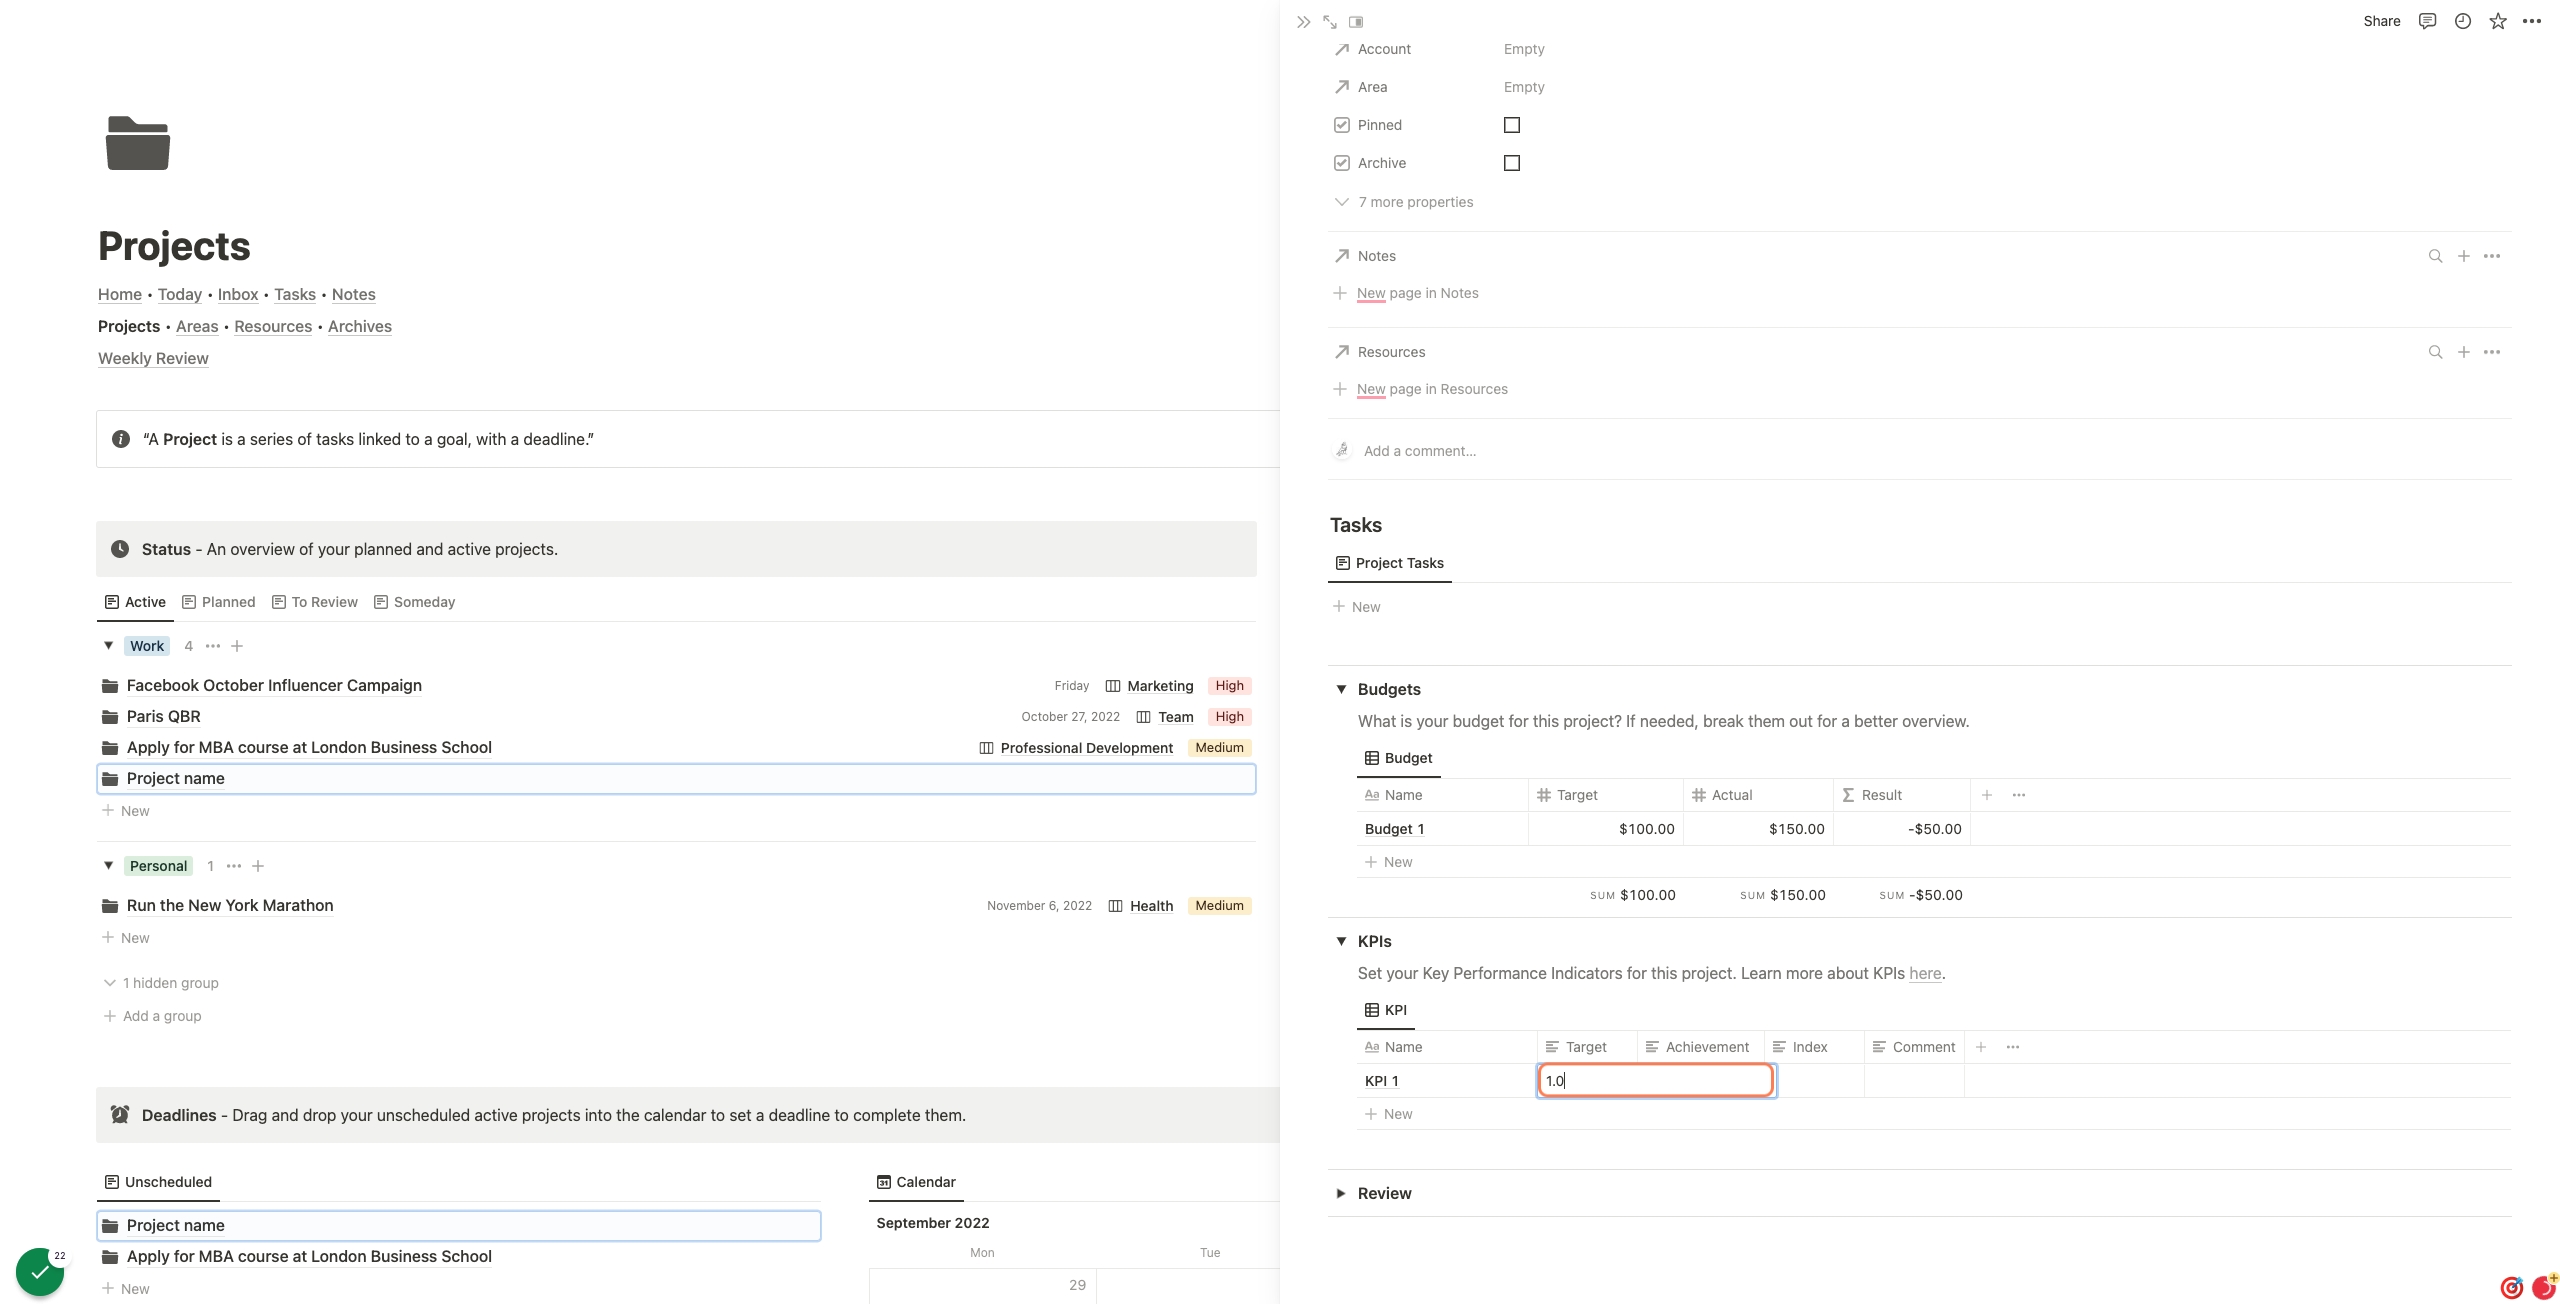Switch to the Someday tab
This screenshot has height=1304, width=2560.
(x=415, y=602)
